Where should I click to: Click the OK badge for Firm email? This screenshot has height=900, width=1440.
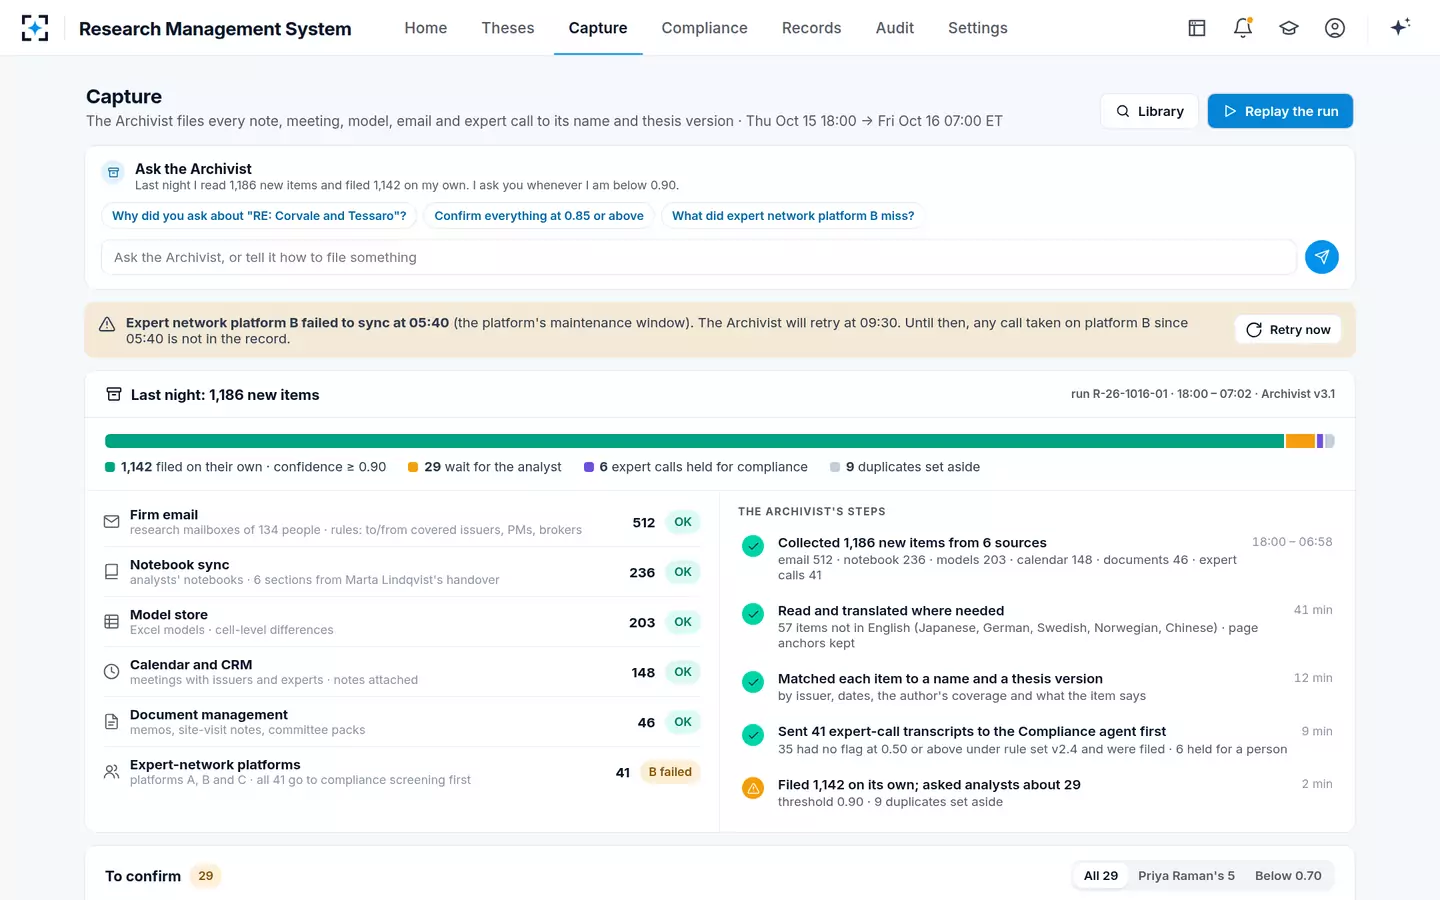pos(683,522)
